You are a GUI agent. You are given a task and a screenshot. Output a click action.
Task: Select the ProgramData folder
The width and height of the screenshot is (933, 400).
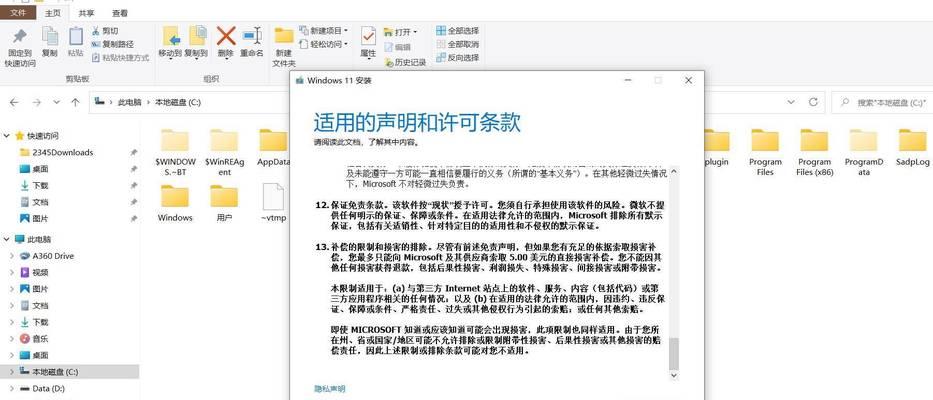(864, 152)
